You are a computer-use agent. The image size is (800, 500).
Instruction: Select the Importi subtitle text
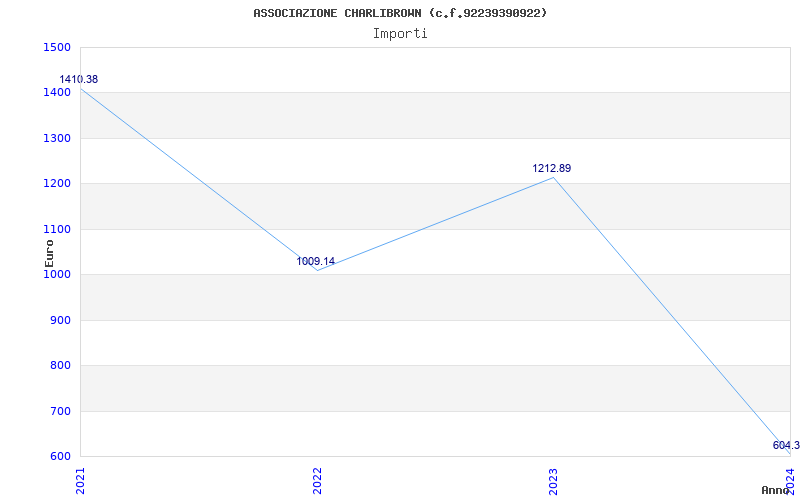pos(400,34)
